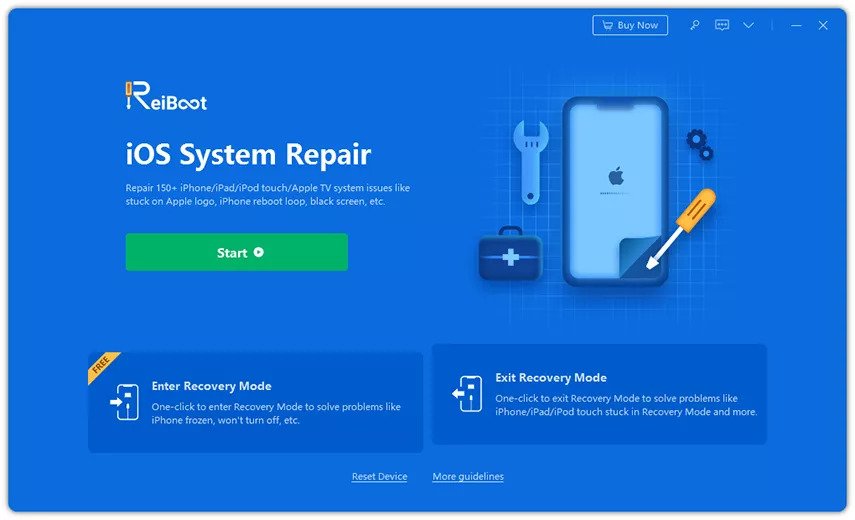Click the play arrow icon on Start
Viewport: 855px width, 520px height.
click(x=258, y=252)
